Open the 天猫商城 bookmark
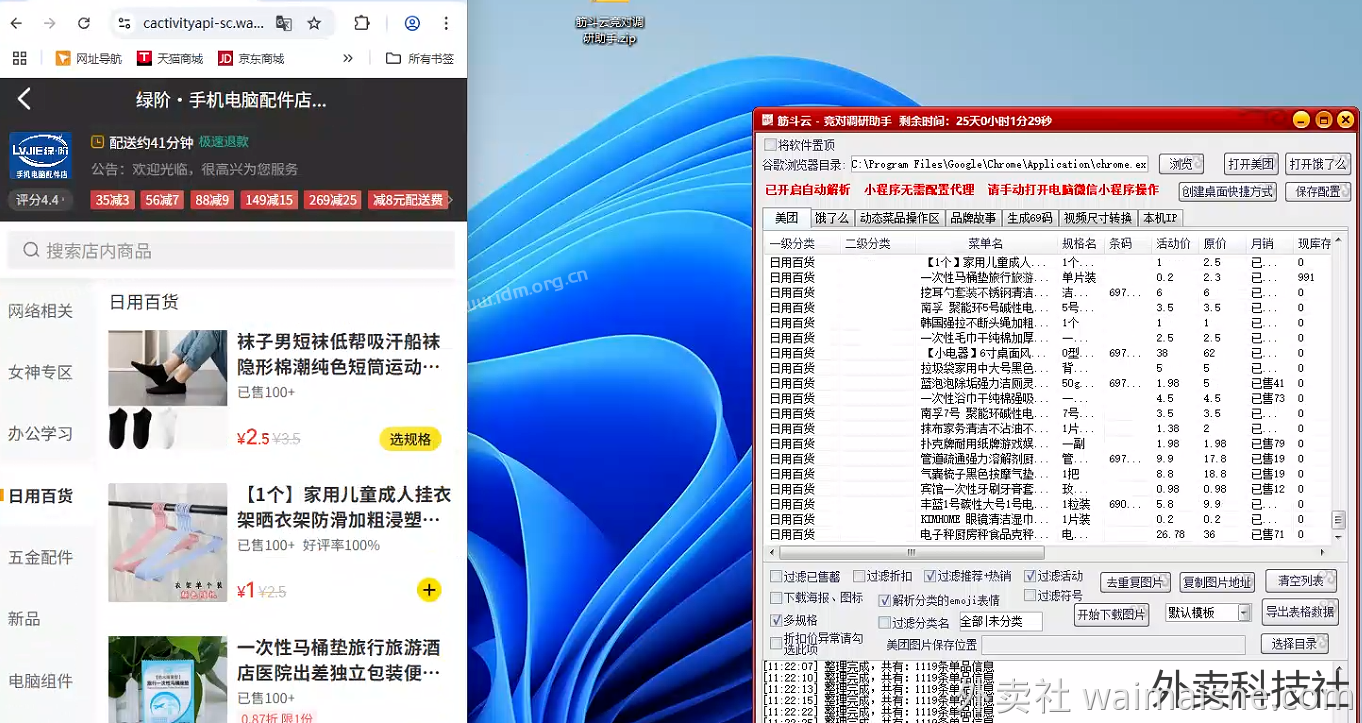The image size is (1362, 723). coord(170,58)
